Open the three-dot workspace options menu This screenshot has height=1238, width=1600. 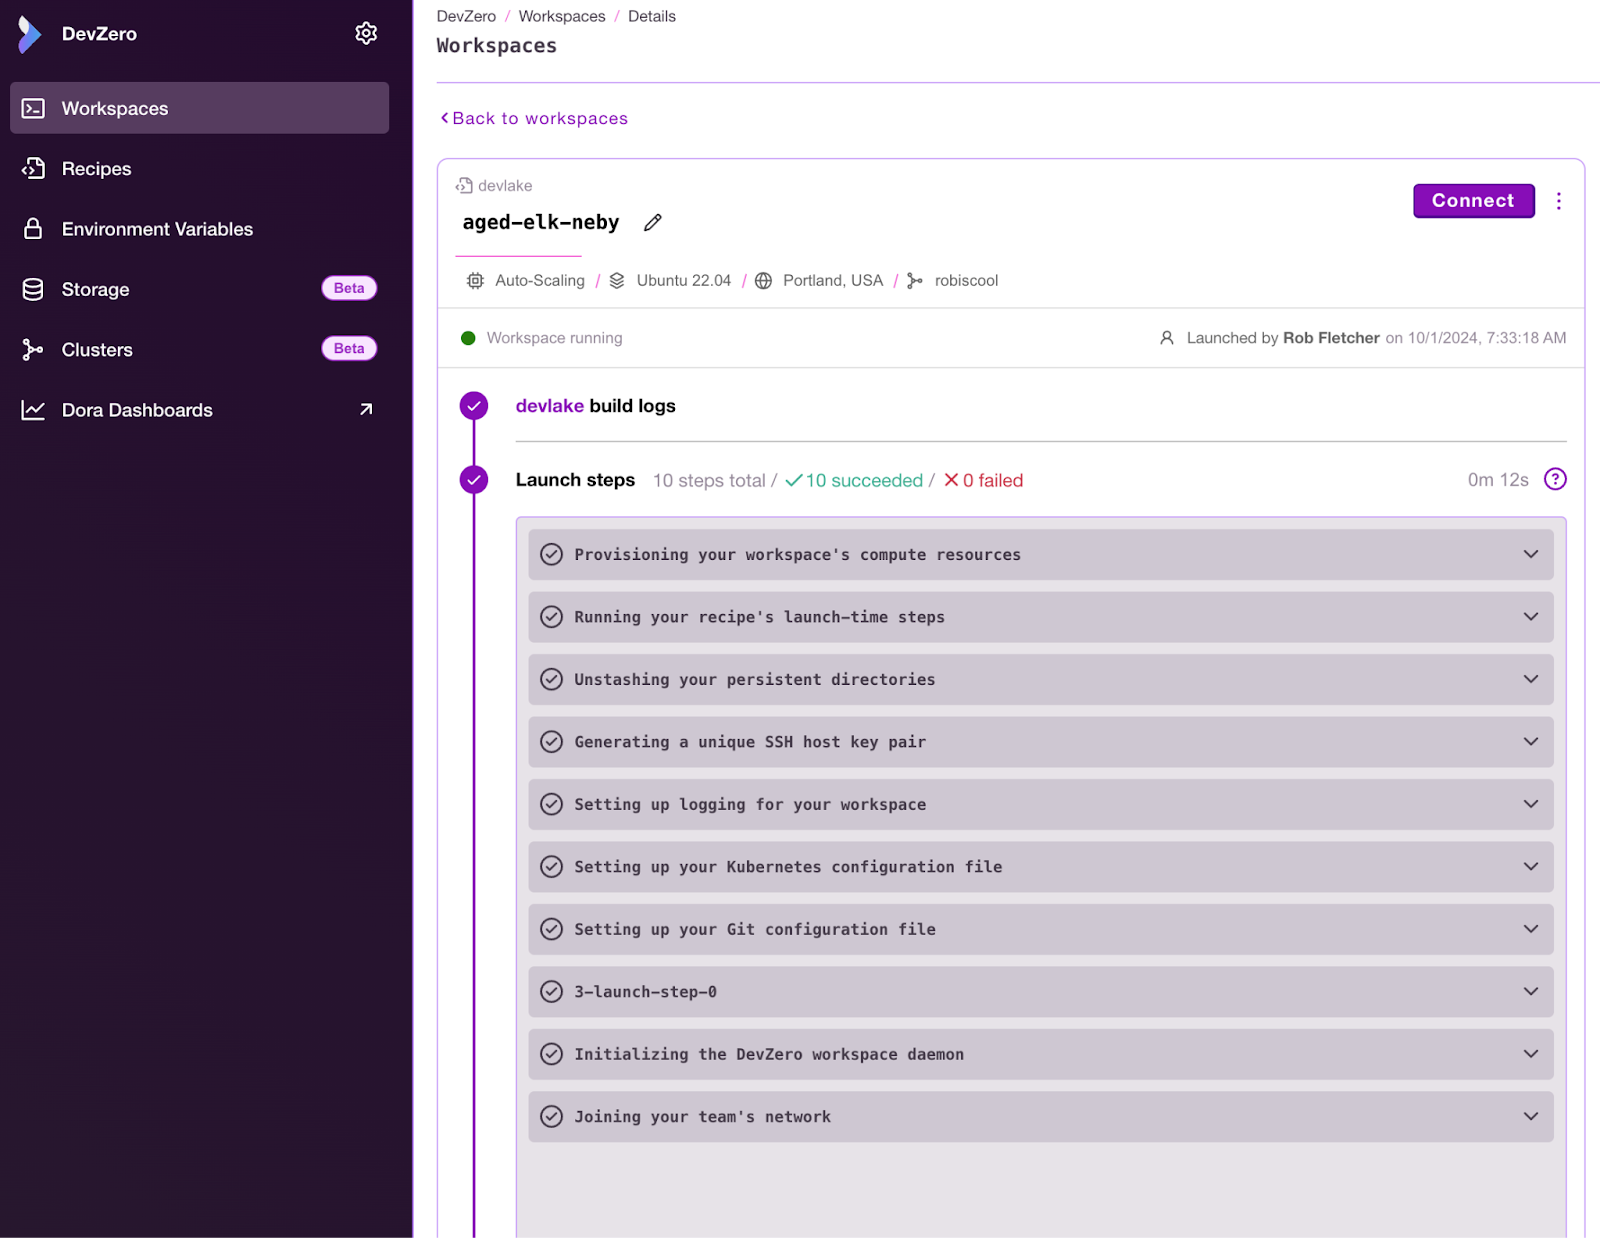click(1558, 201)
